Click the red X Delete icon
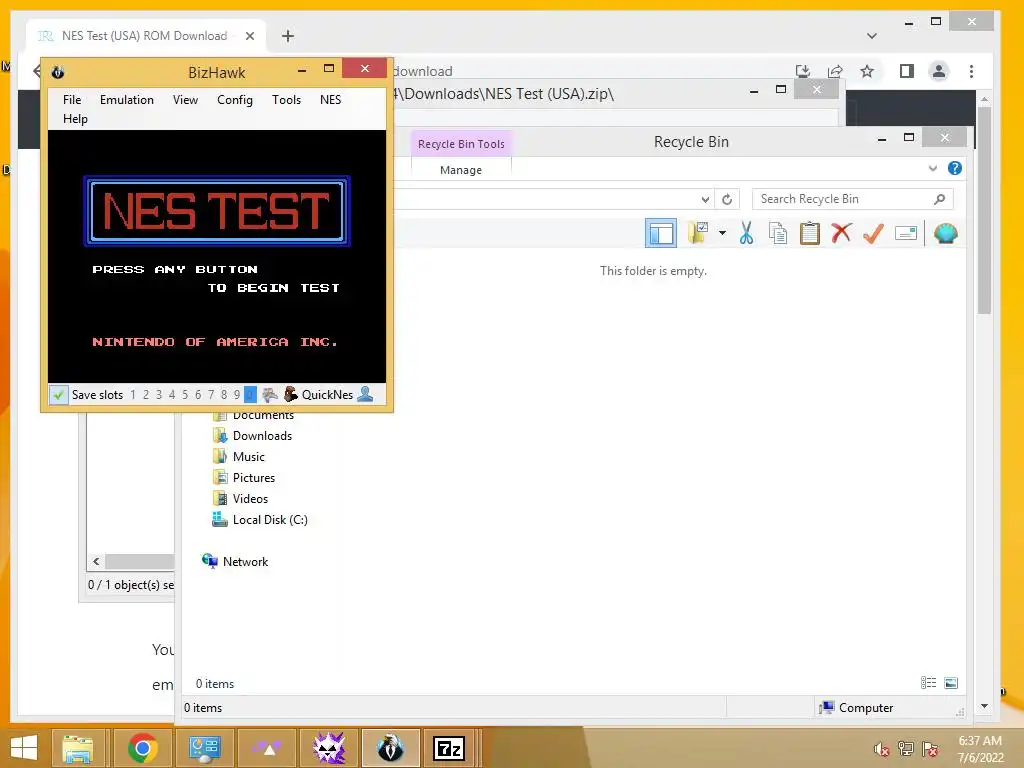1024x768 pixels. [841, 233]
